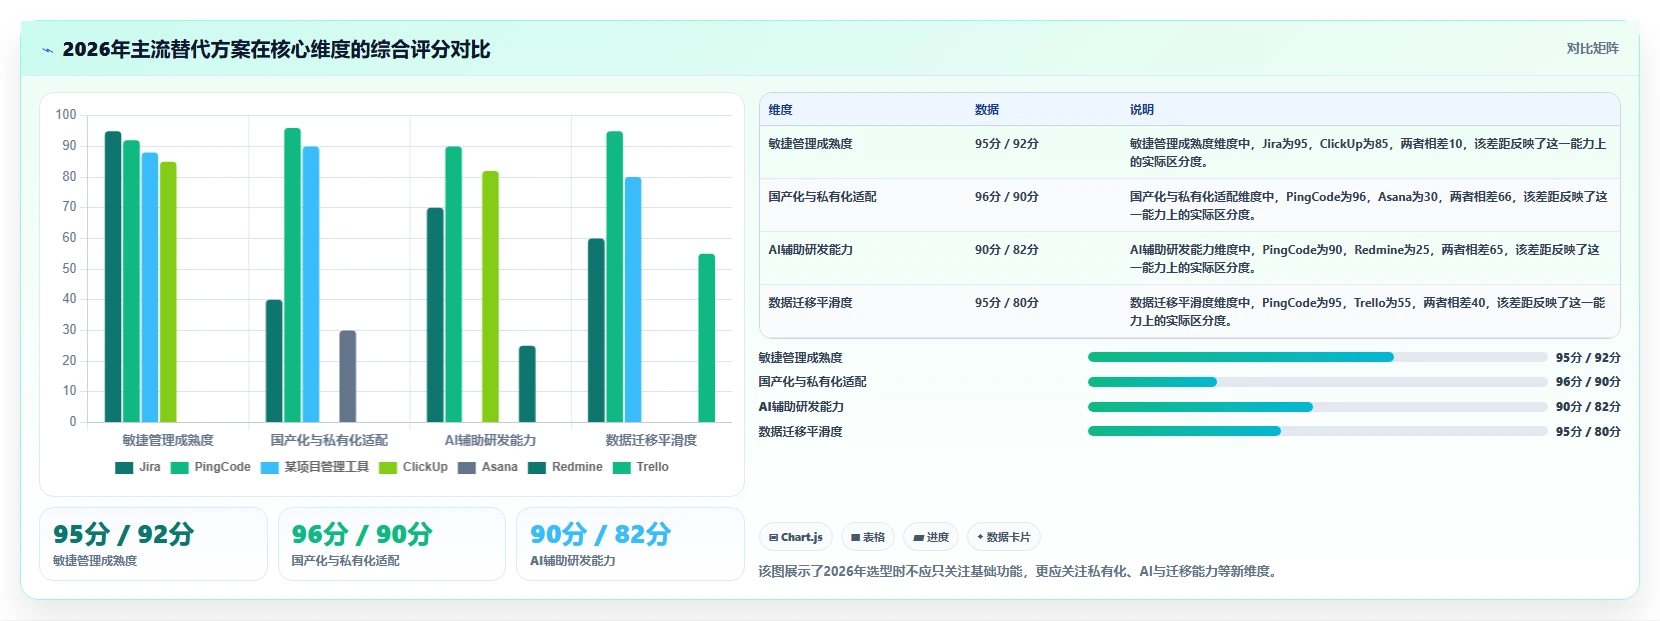Click the 敏捷管理成熟度 progress bar
Image resolution: width=1660 pixels, height=621 pixels.
tap(1317, 357)
